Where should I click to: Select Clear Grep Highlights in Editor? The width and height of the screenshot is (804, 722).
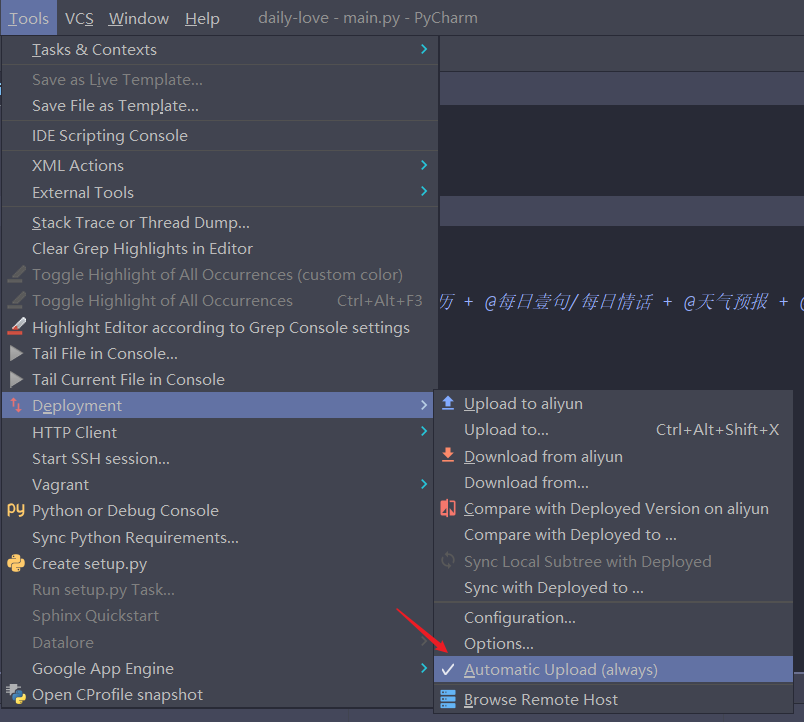coord(219,249)
